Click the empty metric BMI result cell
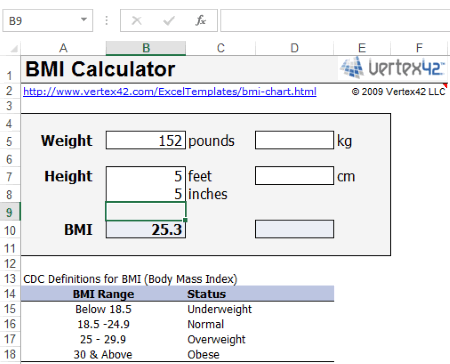Screen dimensions: 450x364 [x=294, y=229]
